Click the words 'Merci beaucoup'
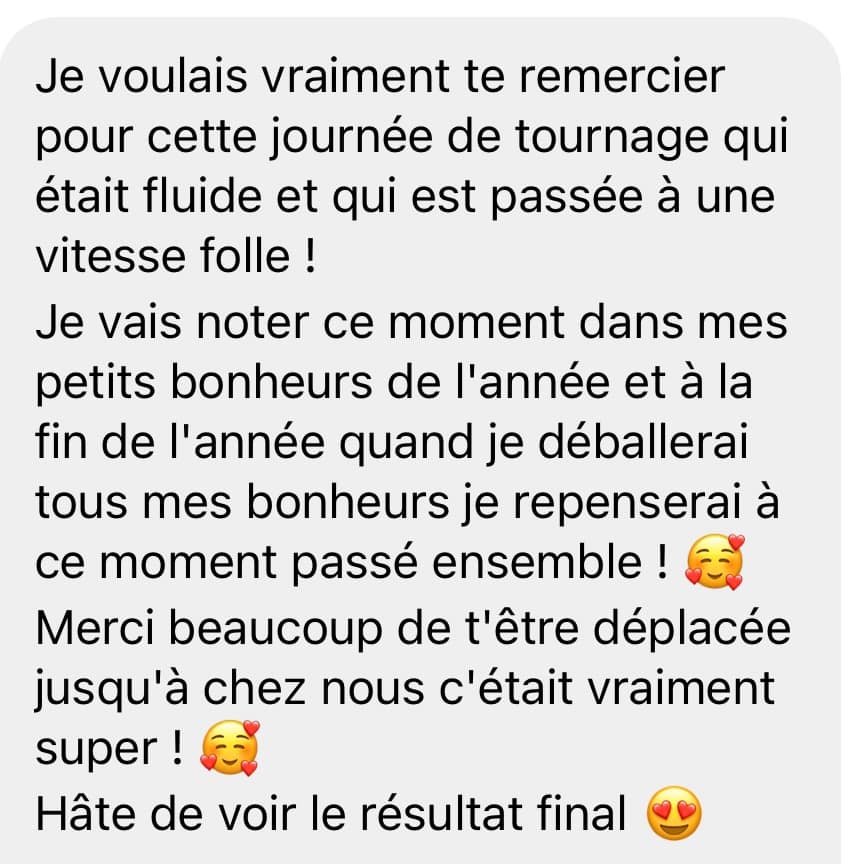The height and width of the screenshot is (864, 852). pyautogui.click(x=209, y=629)
